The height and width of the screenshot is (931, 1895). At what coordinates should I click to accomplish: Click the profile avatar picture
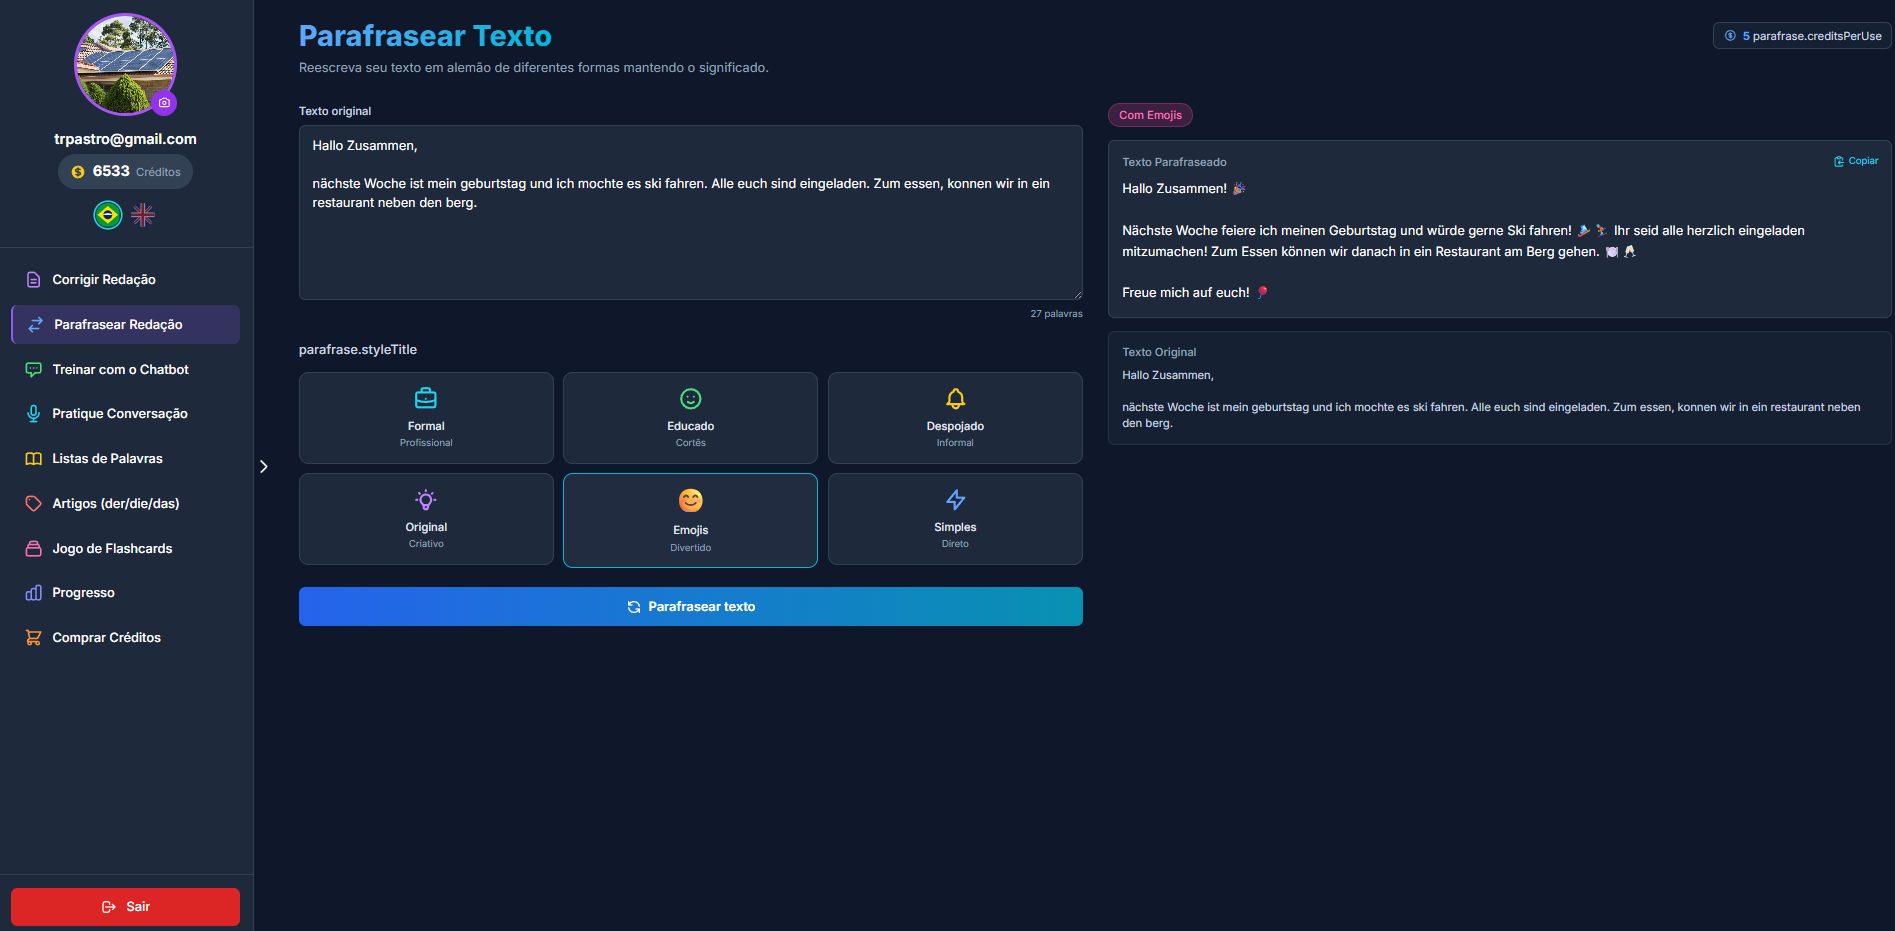pos(125,63)
